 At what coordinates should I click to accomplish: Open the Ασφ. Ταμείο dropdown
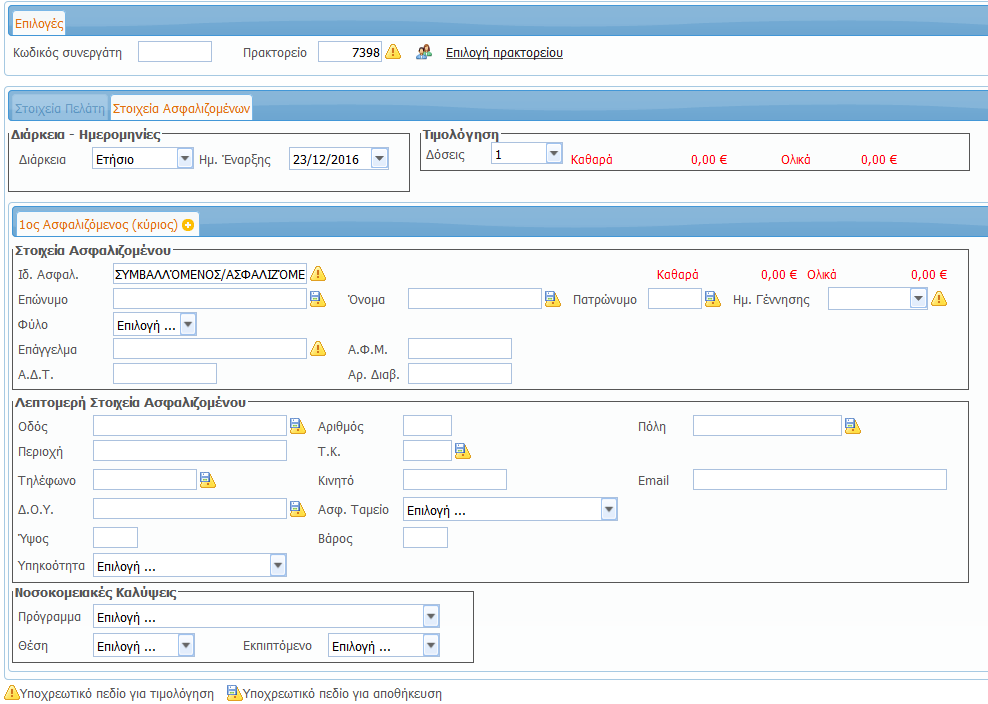[x=609, y=509]
